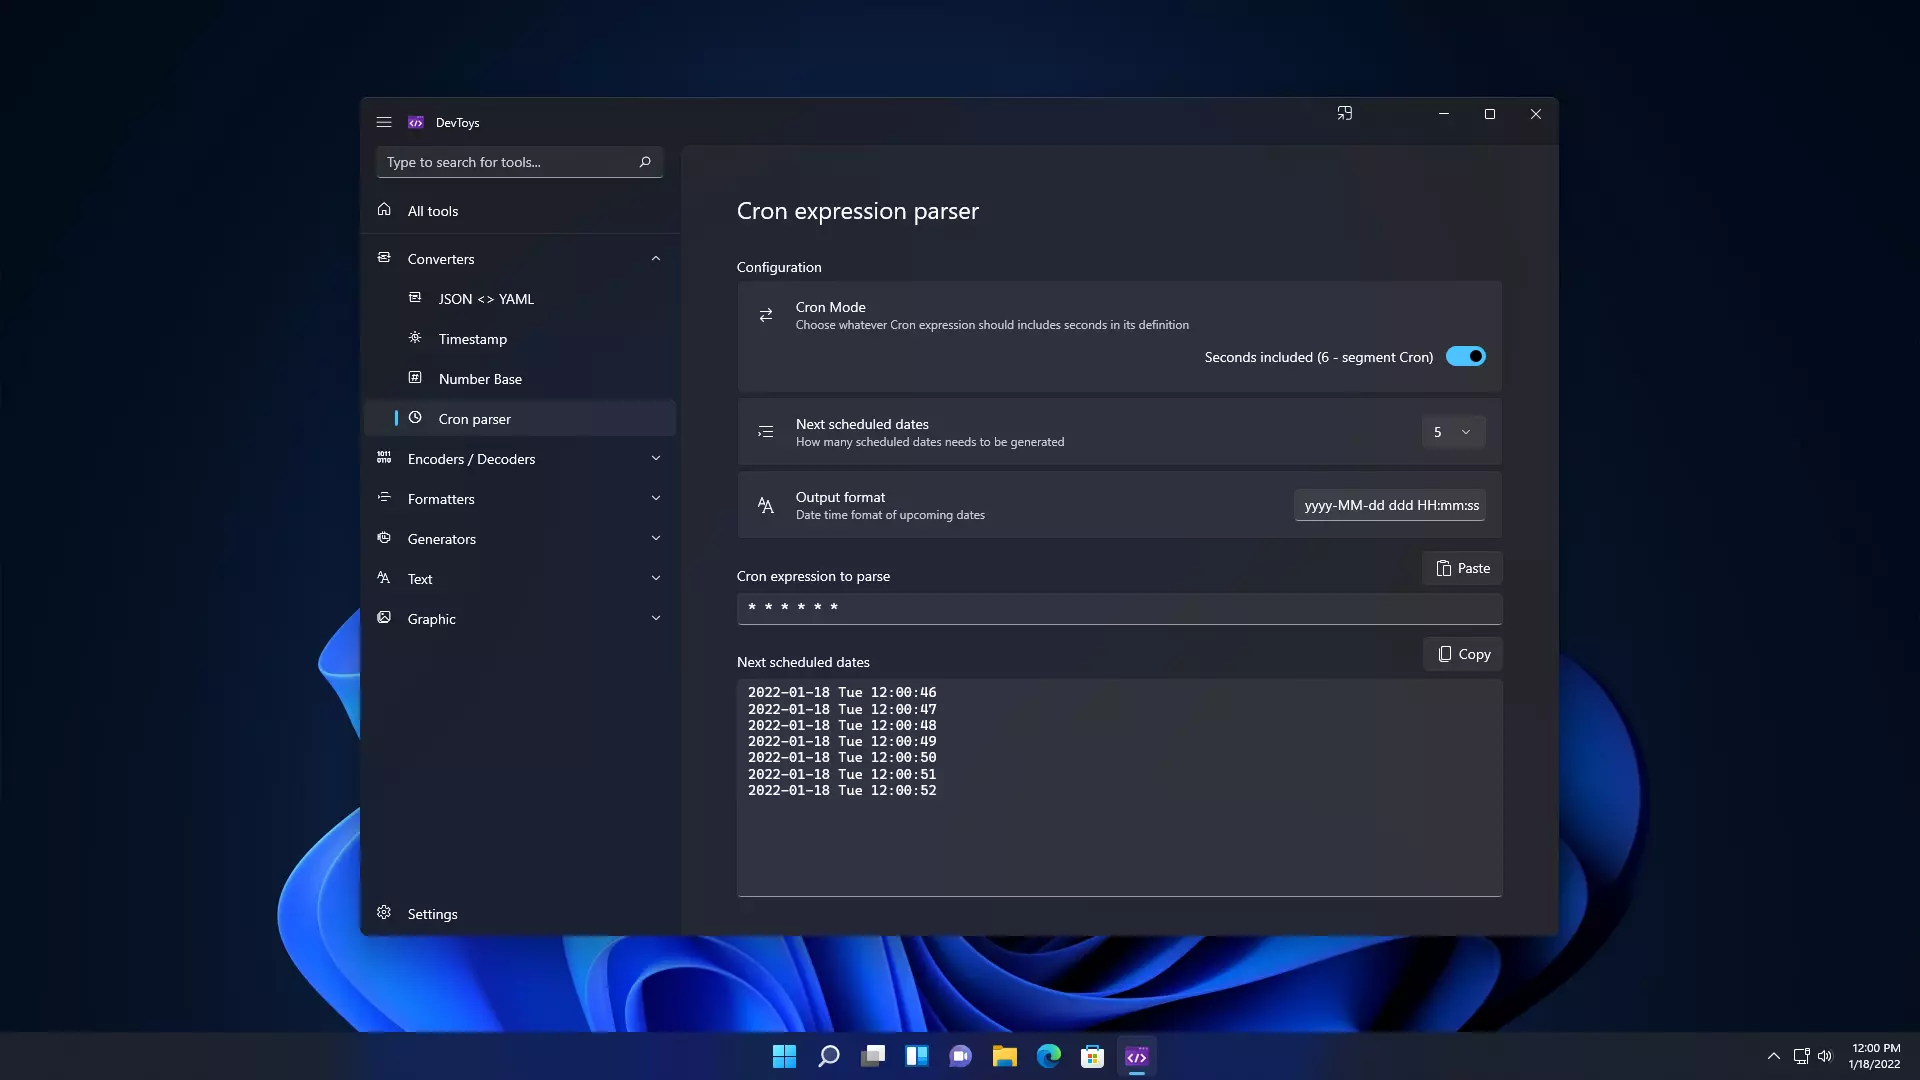
Task: Show hidden icons in system tray
Action: click(1774, 1056)
